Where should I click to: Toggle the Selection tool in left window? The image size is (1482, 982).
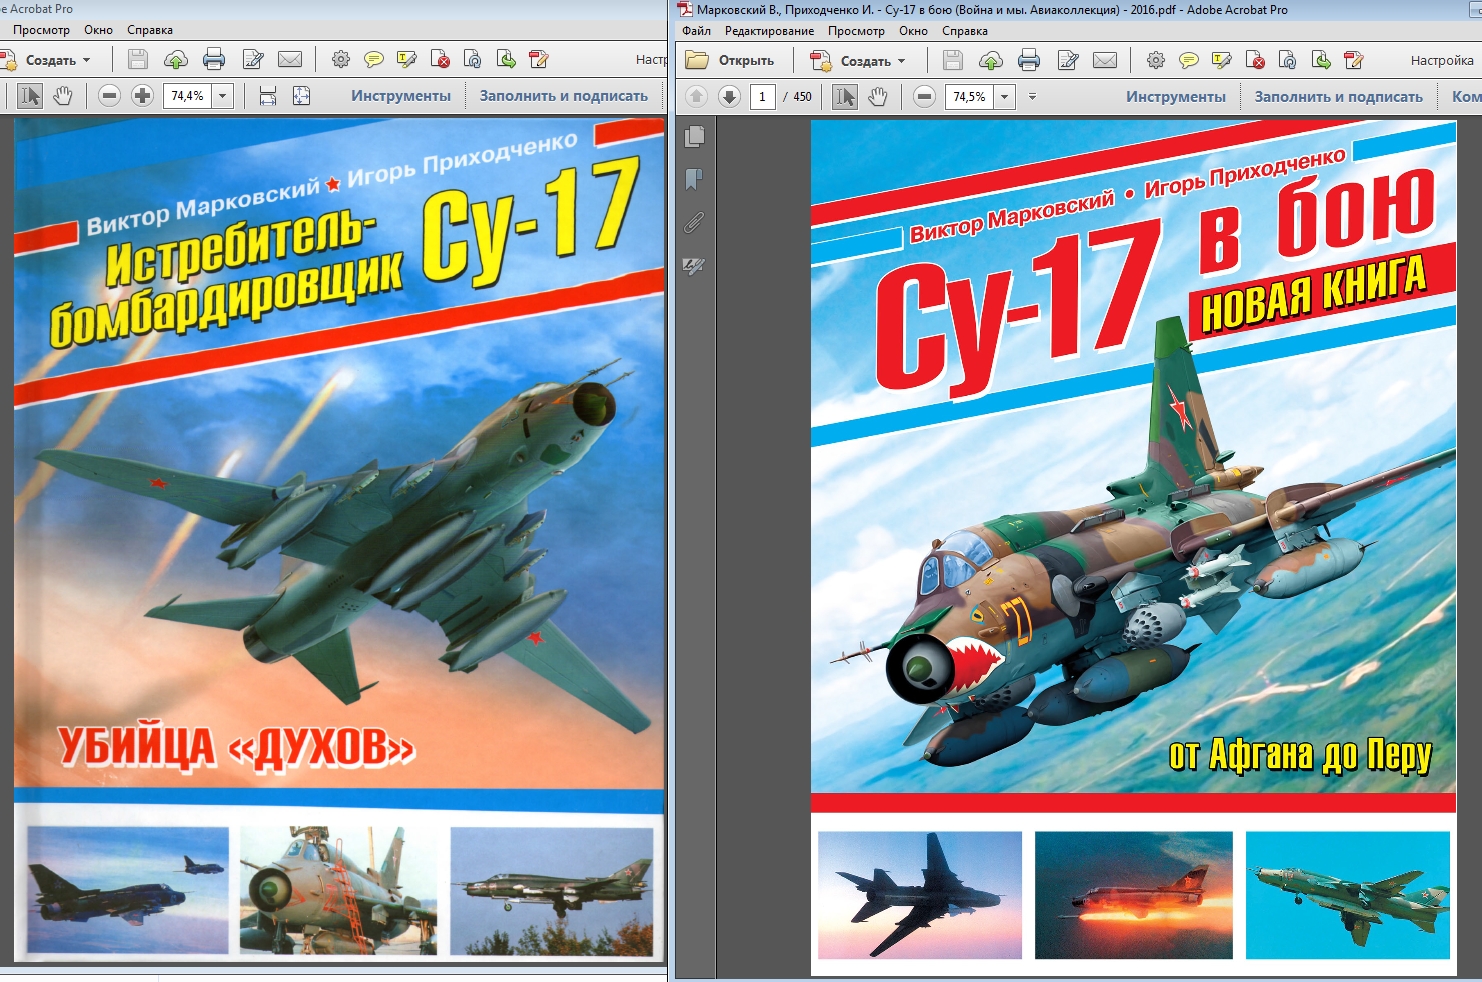coord(30,96)
